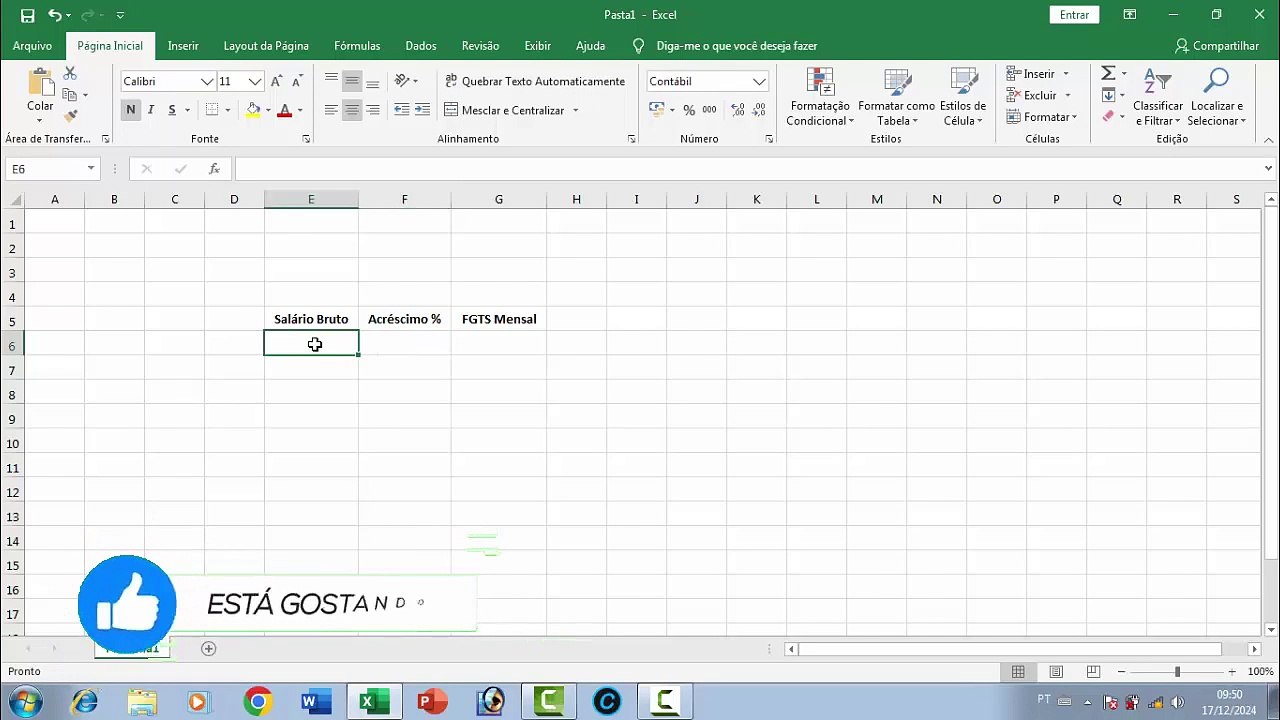1280x720 pixels.
Task: Open the Arquivo menu
Action: 32,46
